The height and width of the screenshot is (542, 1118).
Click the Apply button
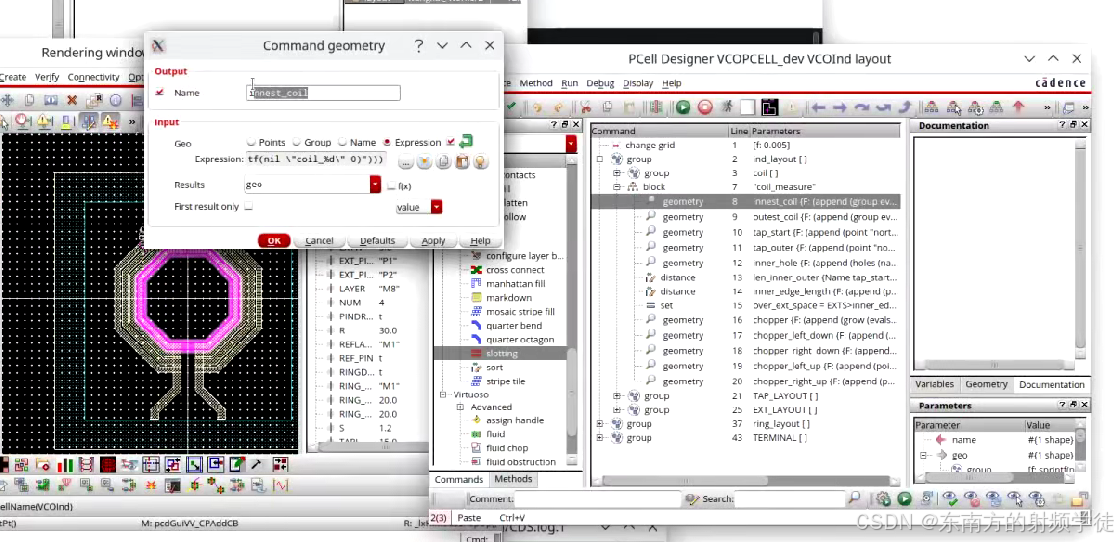(433, 240)
